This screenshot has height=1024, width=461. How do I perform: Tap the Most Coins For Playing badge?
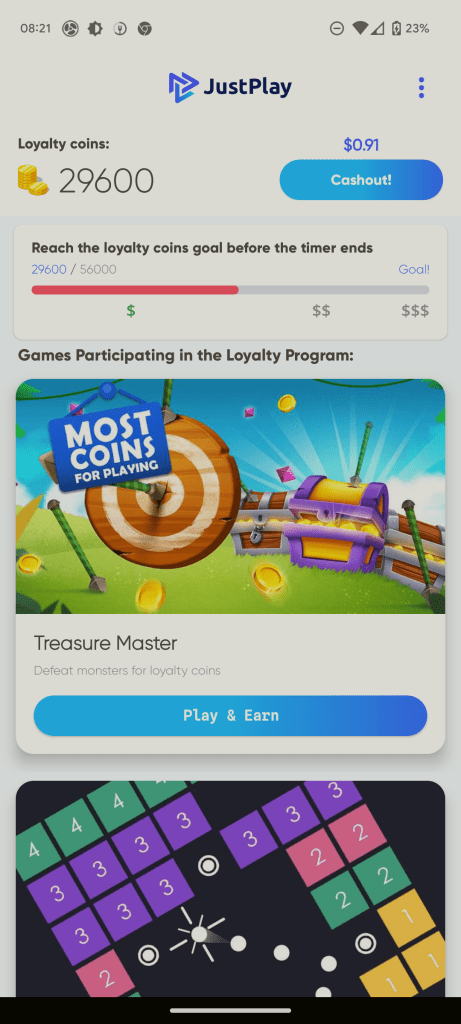pos(109,445)
